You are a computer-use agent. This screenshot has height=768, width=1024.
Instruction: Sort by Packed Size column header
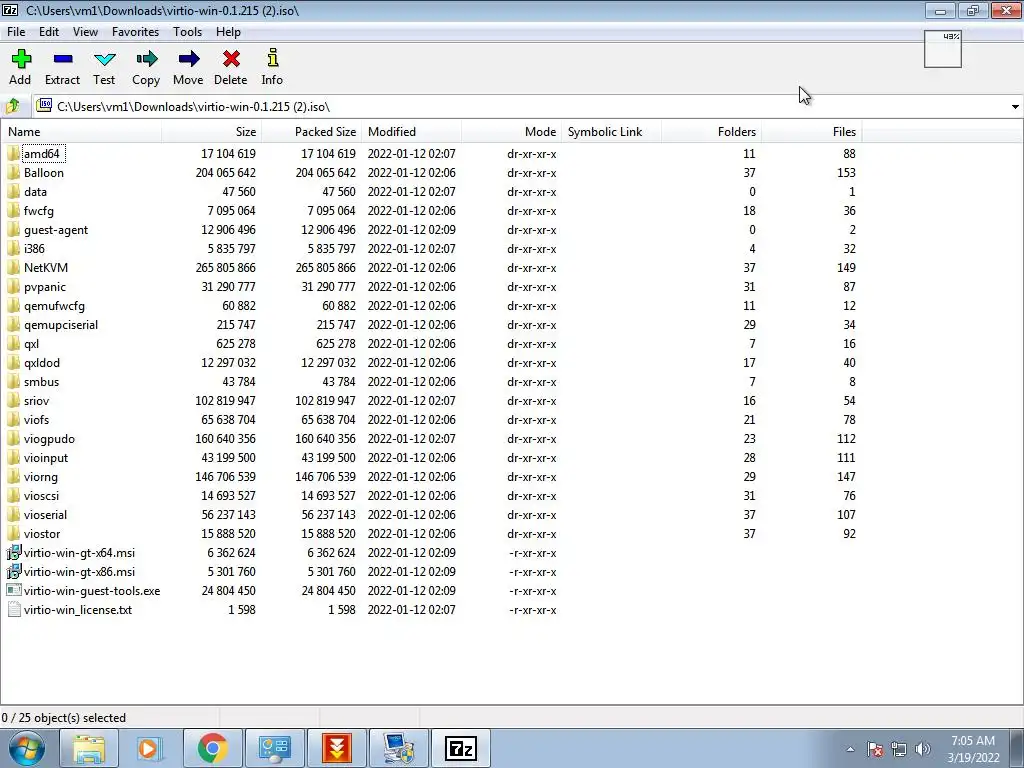[312, 132]
